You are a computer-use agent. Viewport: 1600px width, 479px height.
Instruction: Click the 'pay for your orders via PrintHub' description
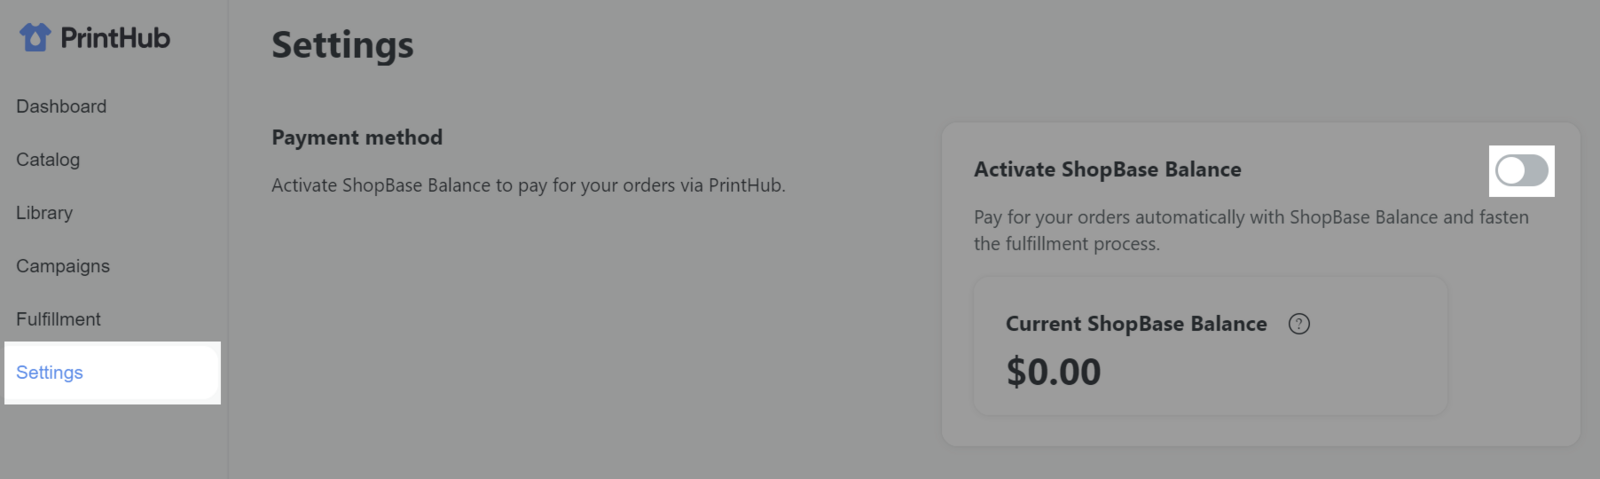[528, 185]
